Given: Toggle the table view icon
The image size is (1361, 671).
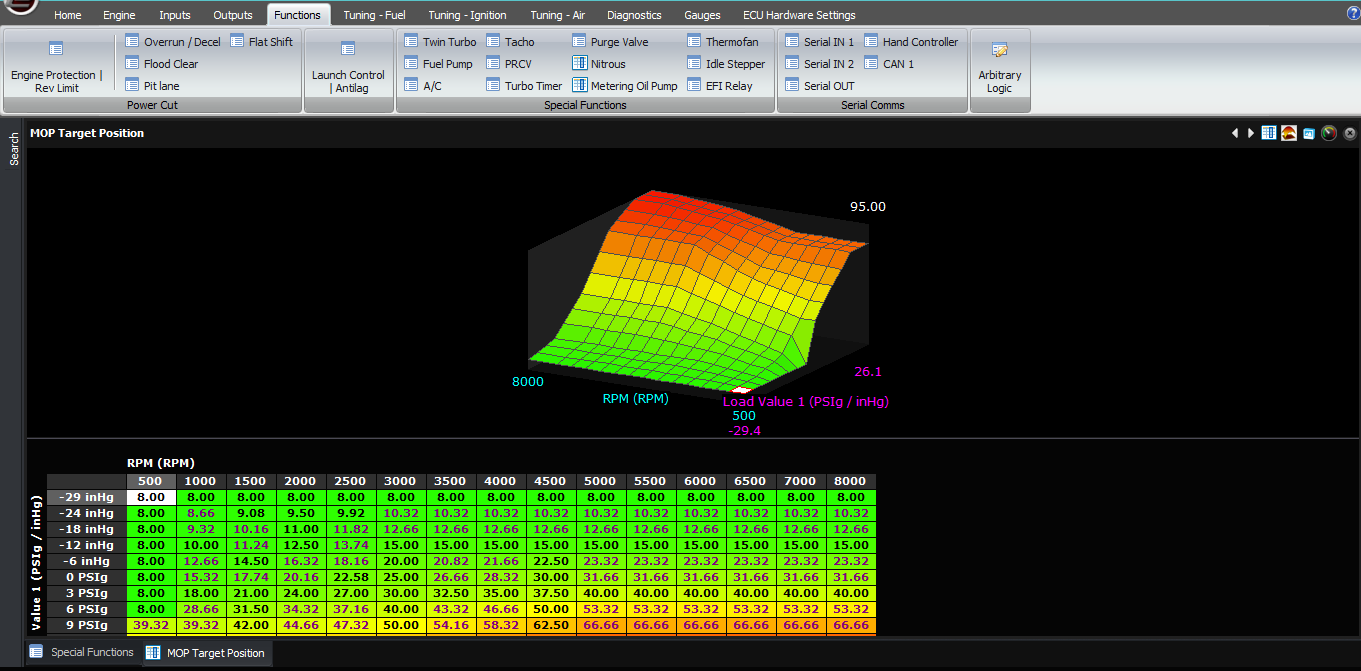Looking at the screenshot, I should [1268, 133].
